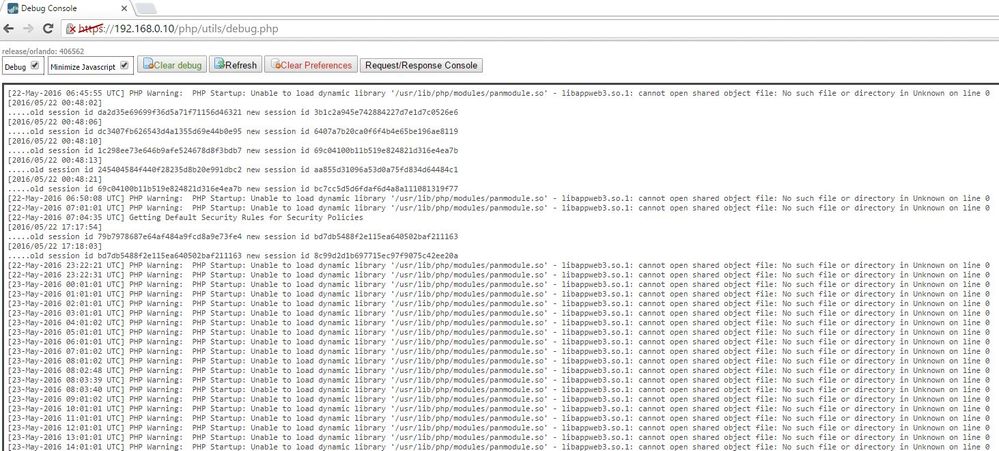Click the PHP Warning line at 23-May-2016 04:01:02
Screen dimensions: 999x451
[498, 322]
